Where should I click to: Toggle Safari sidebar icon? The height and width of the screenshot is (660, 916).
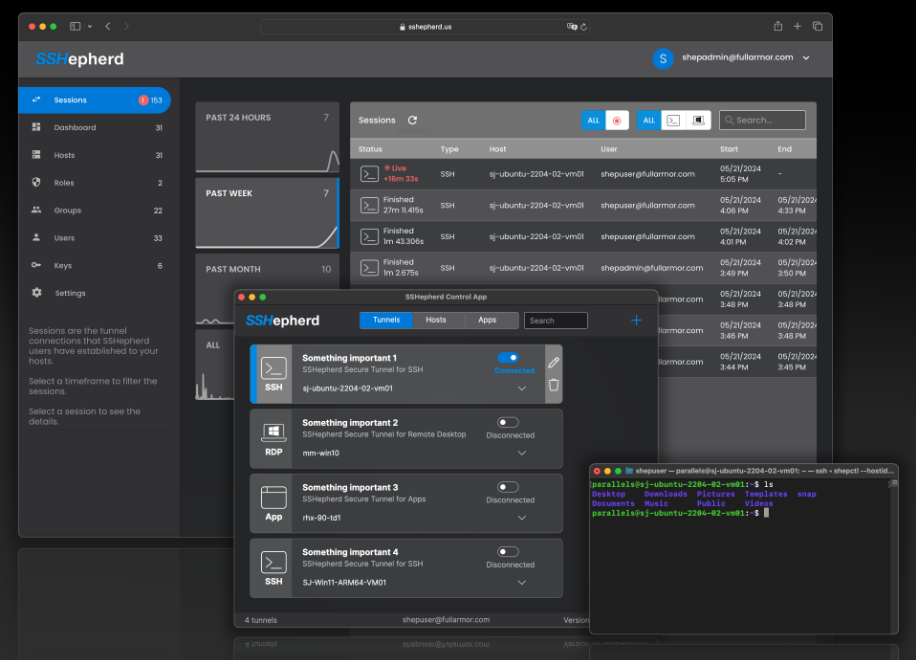(x=75, y=26)
